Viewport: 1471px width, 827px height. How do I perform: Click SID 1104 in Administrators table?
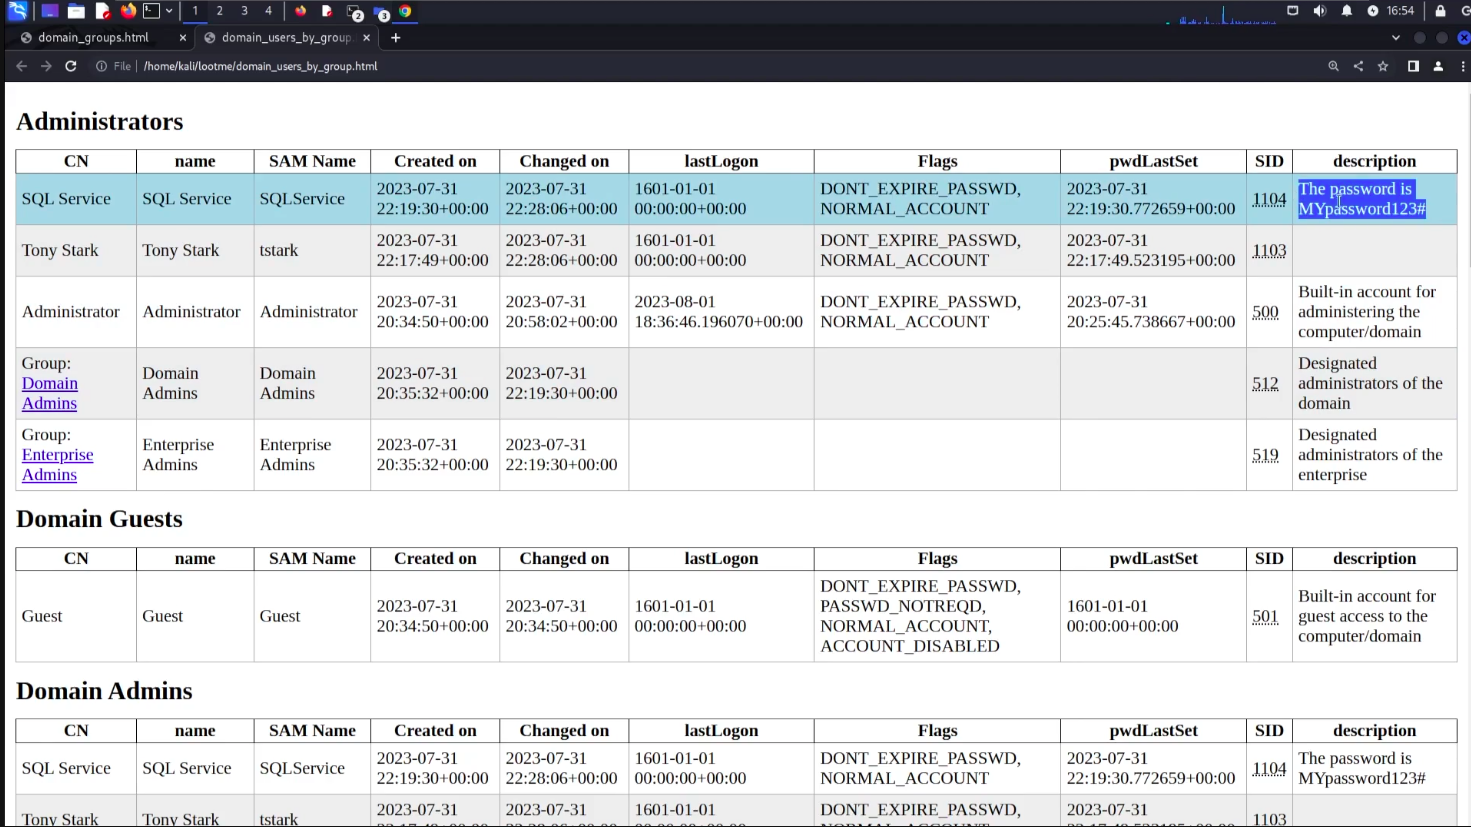click(x=1269, y=199)
